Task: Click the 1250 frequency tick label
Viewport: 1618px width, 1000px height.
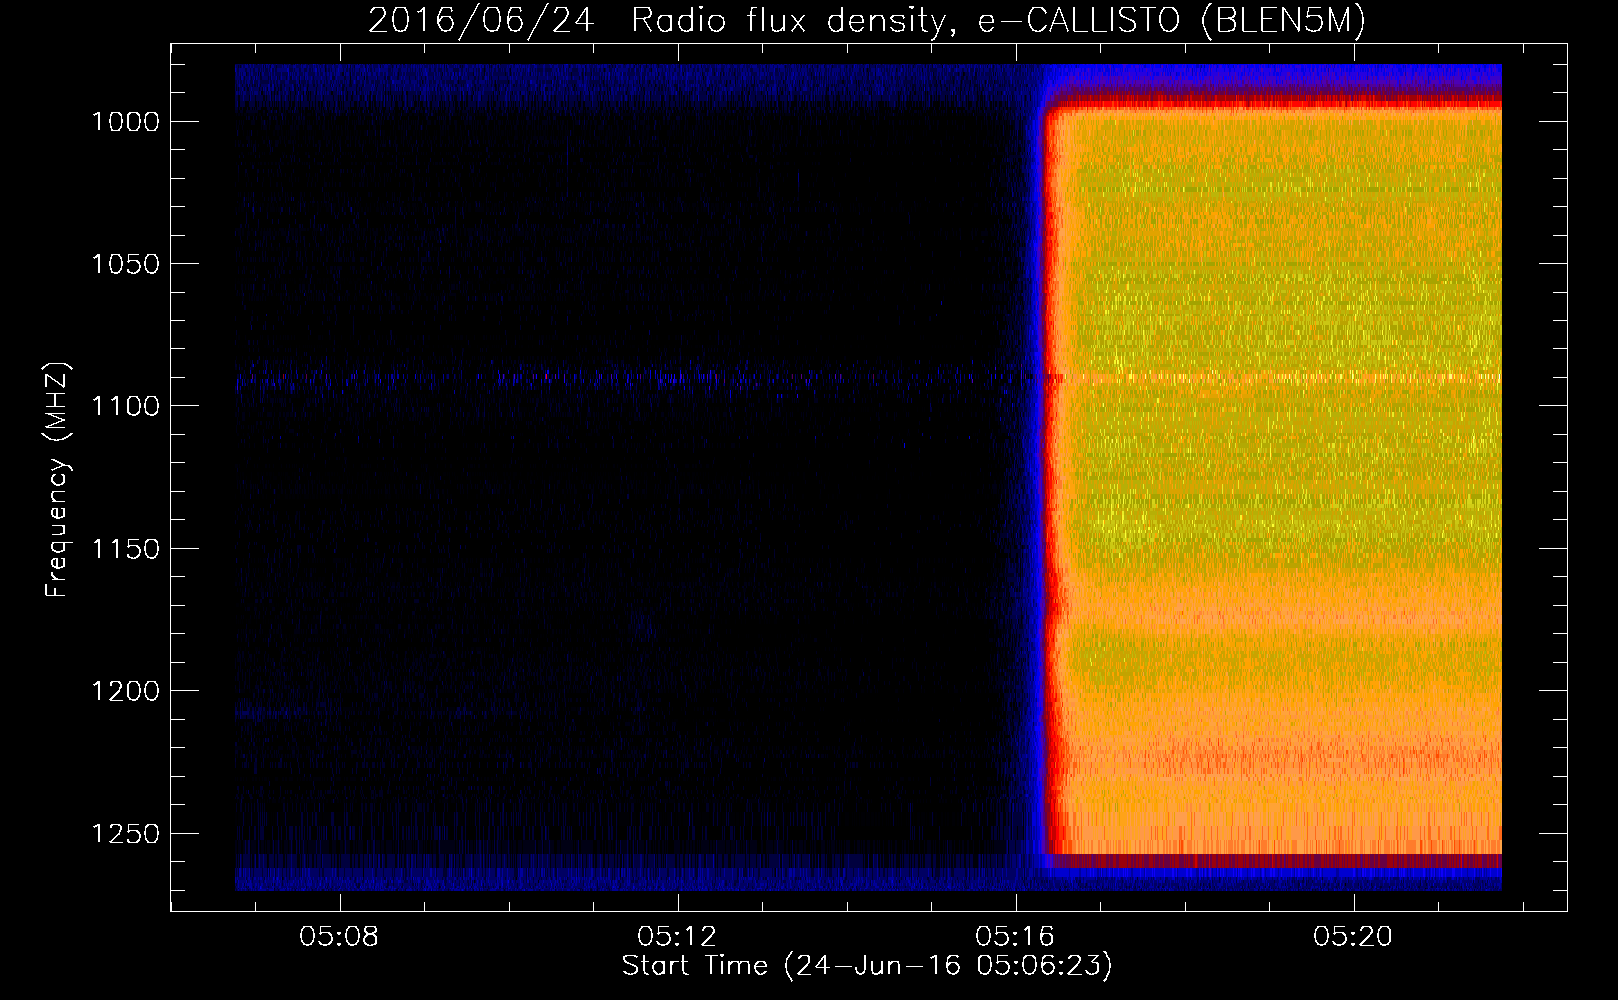Action: pyautogui.click(x=125, y=834)
